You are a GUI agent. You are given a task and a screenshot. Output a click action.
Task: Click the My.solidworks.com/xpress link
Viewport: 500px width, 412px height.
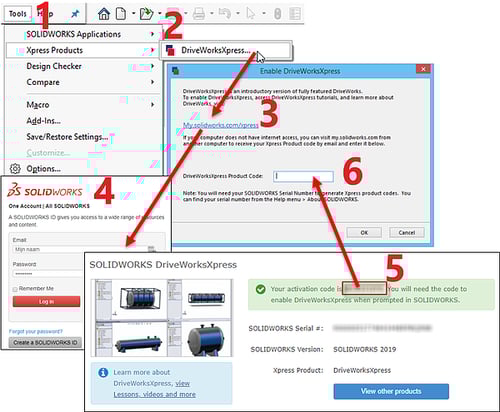(x=221, y=125)
